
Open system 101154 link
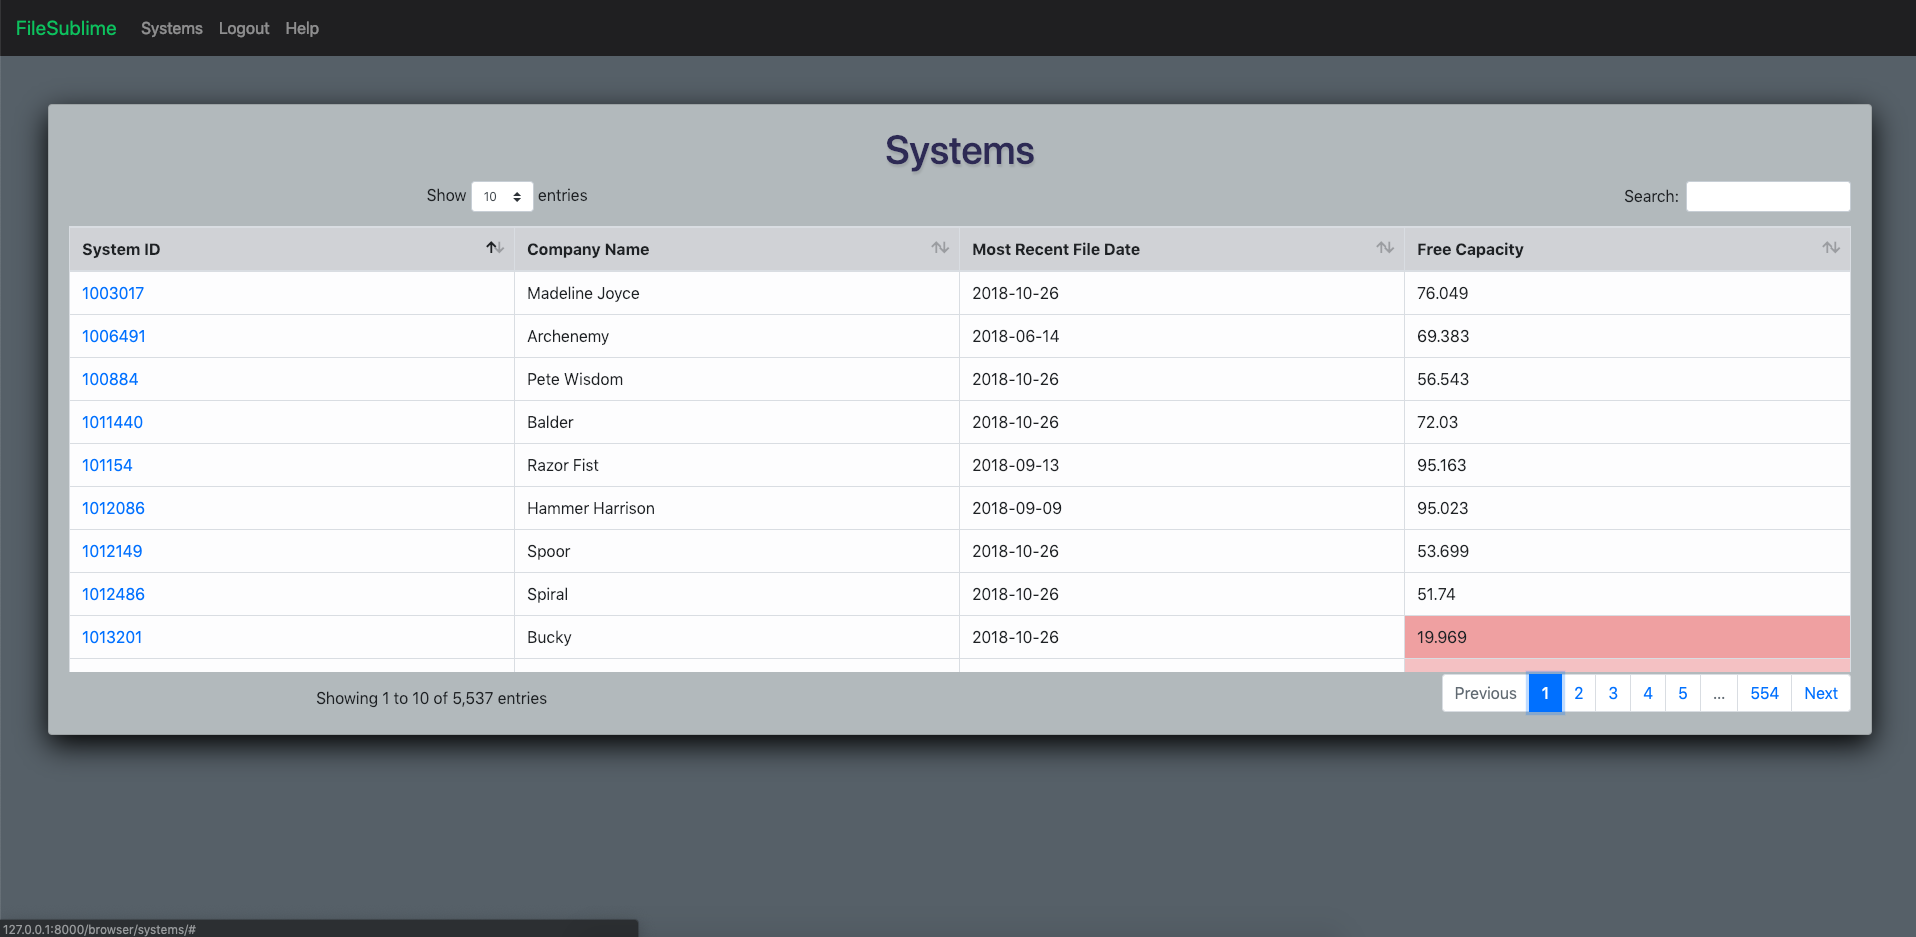107,465
